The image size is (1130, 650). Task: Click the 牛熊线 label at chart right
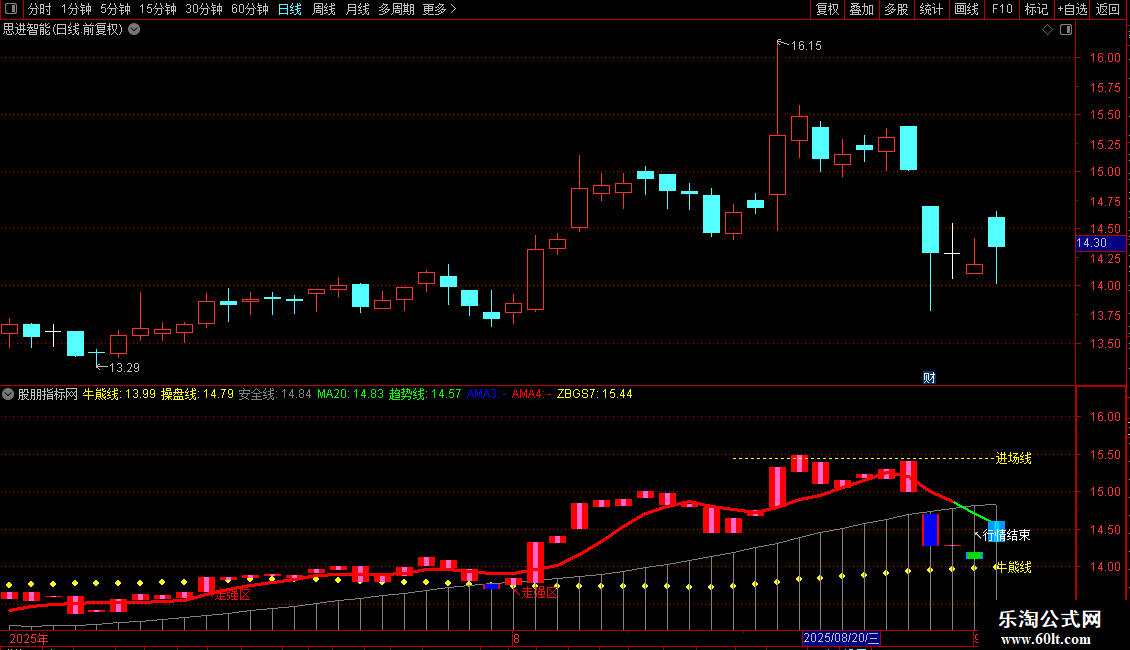click(1013, 568)
